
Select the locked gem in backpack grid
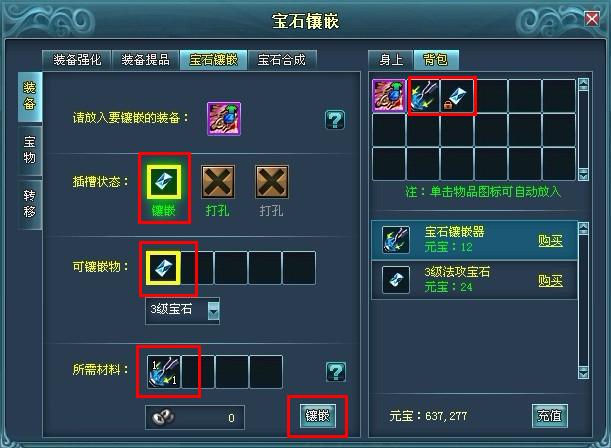(457, 96)
